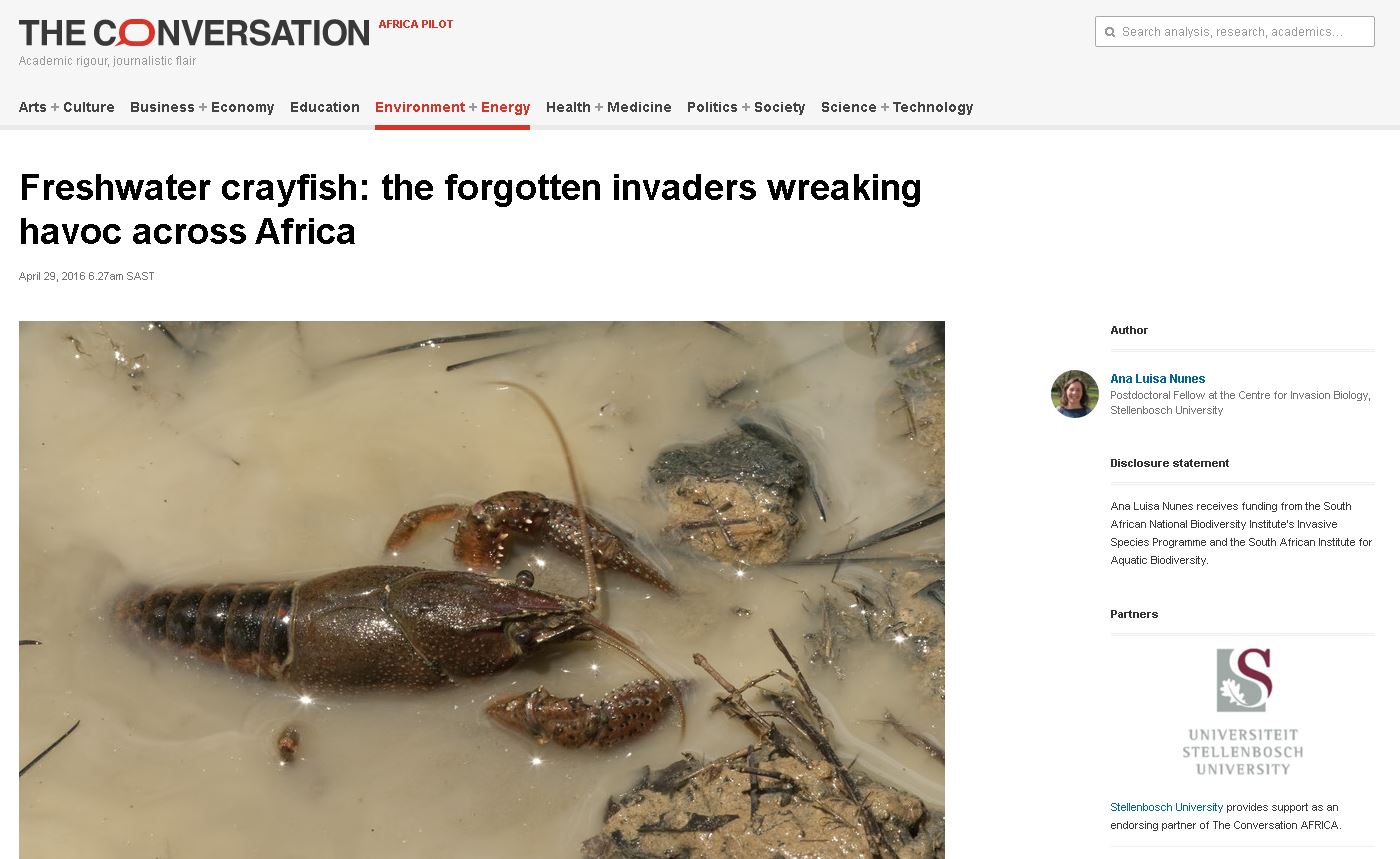The height and width of the screenshot is (859, 1400).
Task: Click Ana Luisa Nunes' author photo
Action: 1075,394
